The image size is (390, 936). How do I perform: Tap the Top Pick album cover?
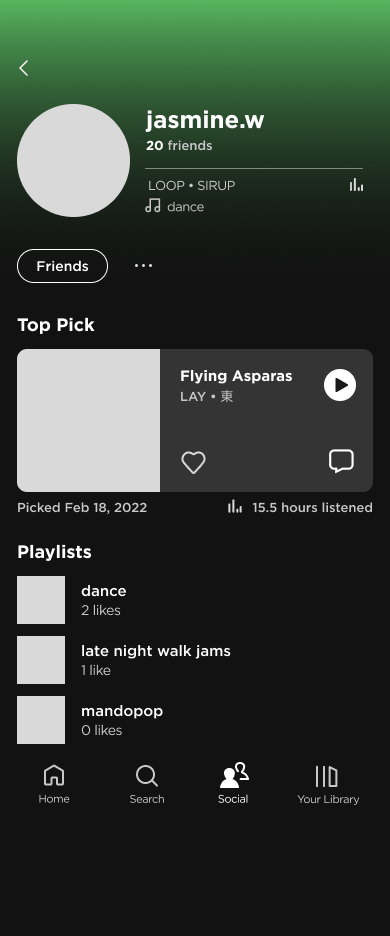[x=88, y=420]
